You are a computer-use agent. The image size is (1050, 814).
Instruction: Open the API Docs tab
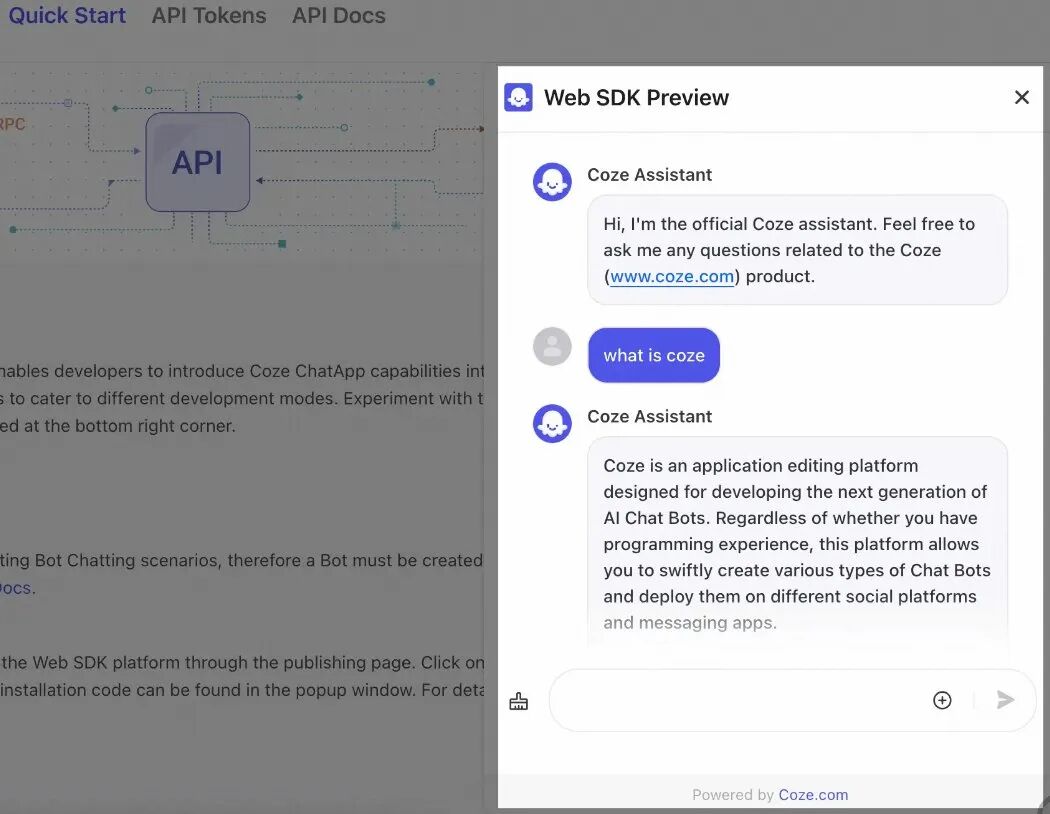[339, 15]
